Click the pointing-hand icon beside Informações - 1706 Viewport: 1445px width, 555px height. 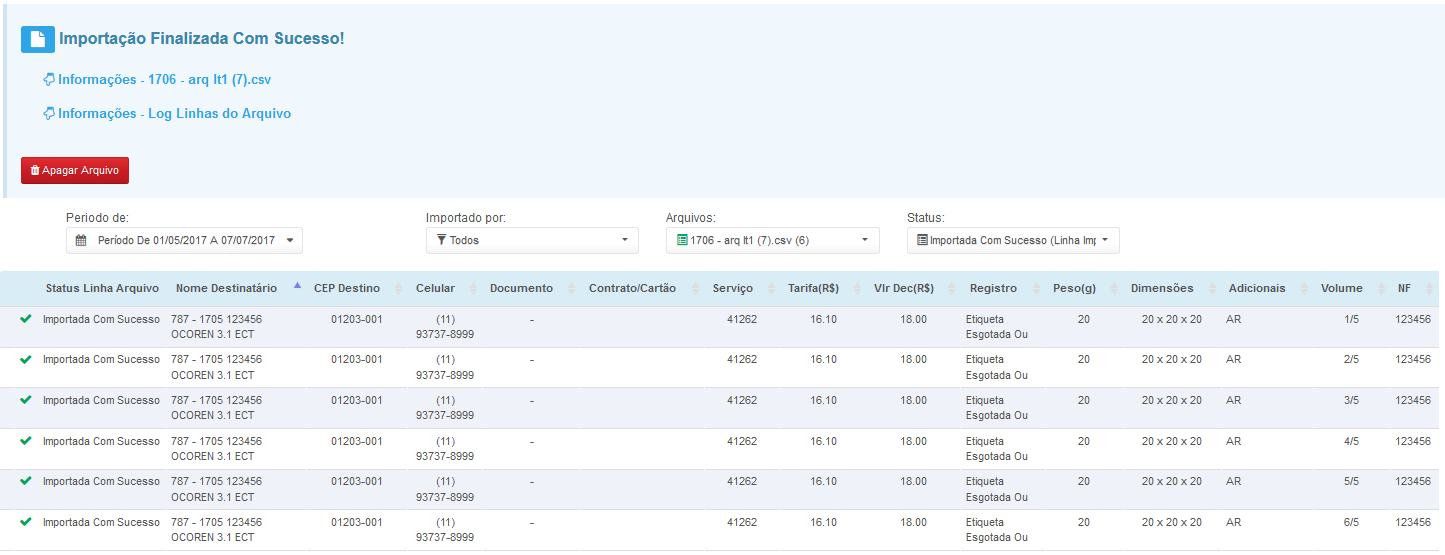click(x=49, y=79)
